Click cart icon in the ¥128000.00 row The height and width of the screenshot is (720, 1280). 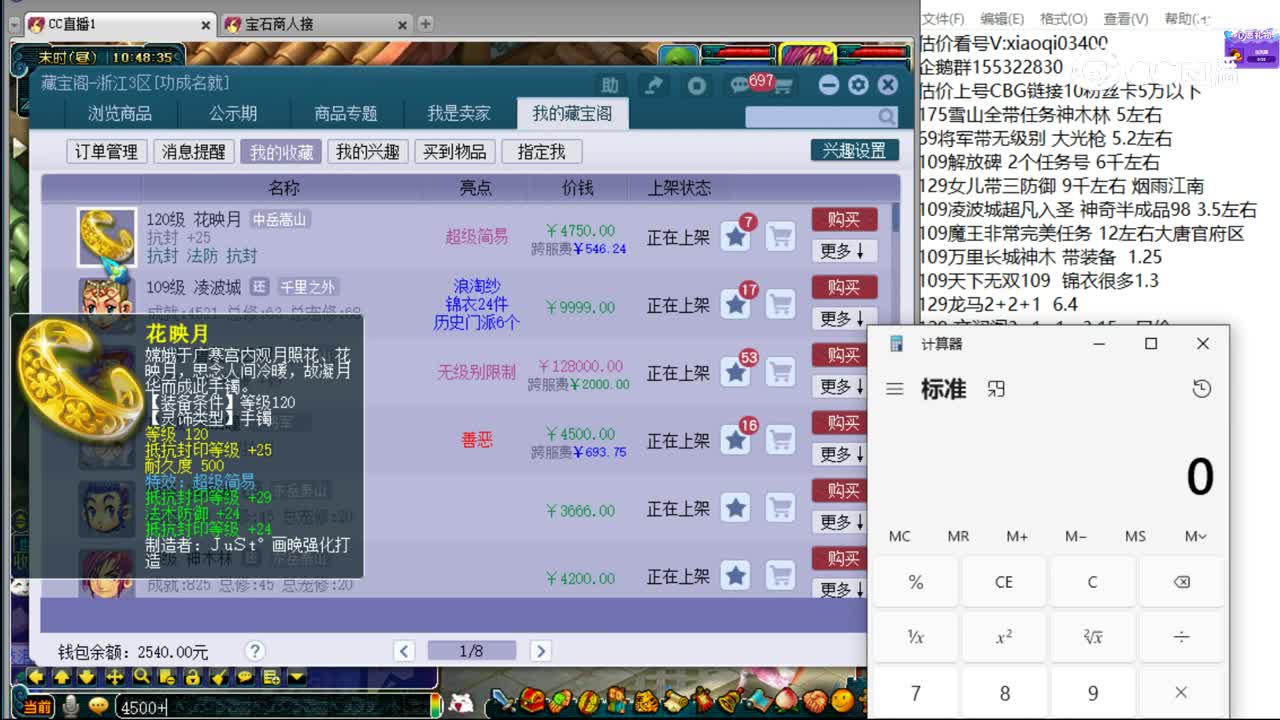[780, 372]
